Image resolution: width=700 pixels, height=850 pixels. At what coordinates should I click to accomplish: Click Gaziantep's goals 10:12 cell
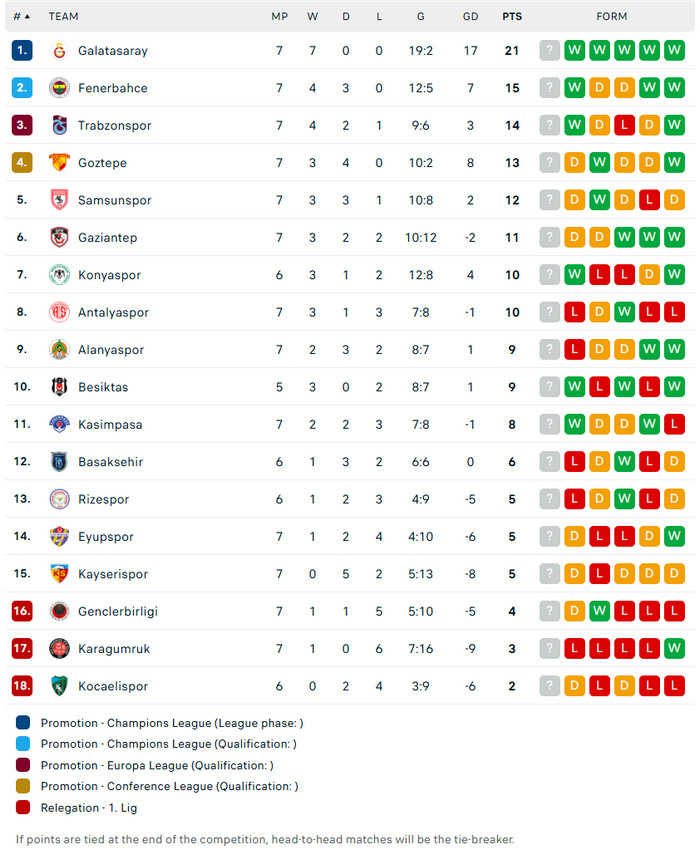[421, 238]
